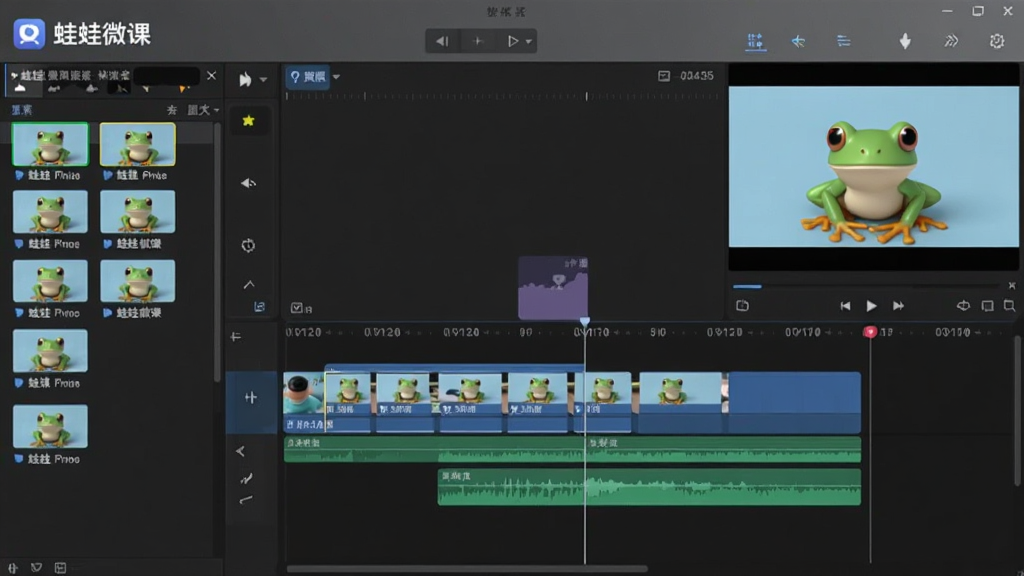The height and width of the screenshot is (576, 1024).
Task: Click the left chevron beside the audio track
Action: tap(240, 451)
